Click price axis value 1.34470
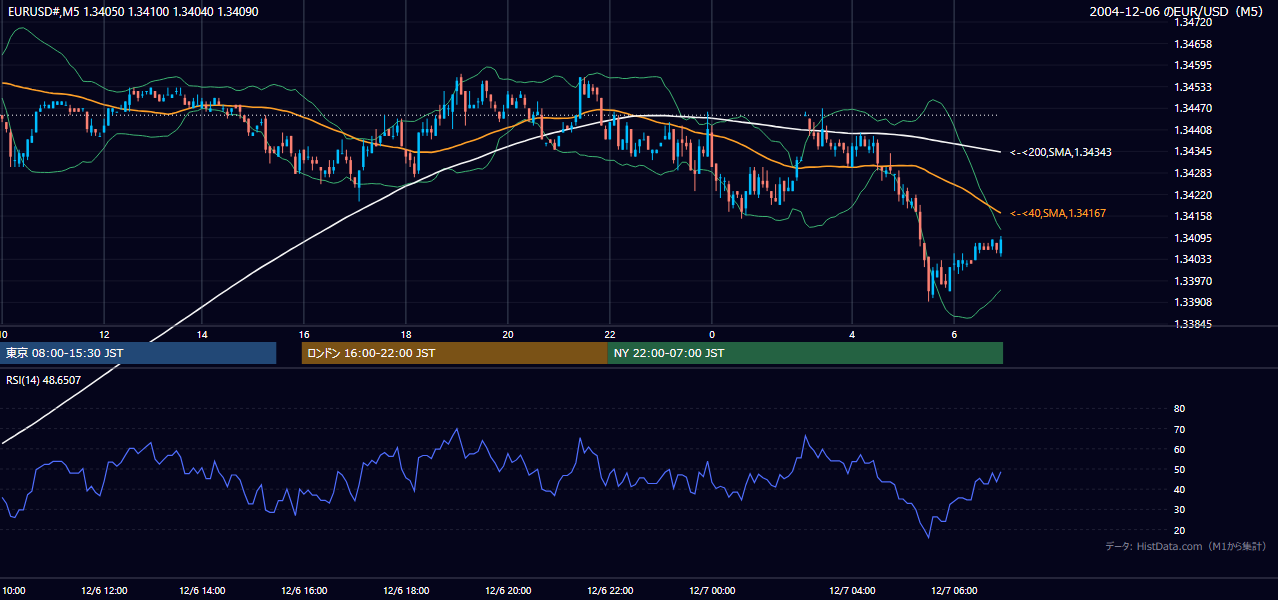The height and width of the screenshot is (600, 1278). 1191,108
